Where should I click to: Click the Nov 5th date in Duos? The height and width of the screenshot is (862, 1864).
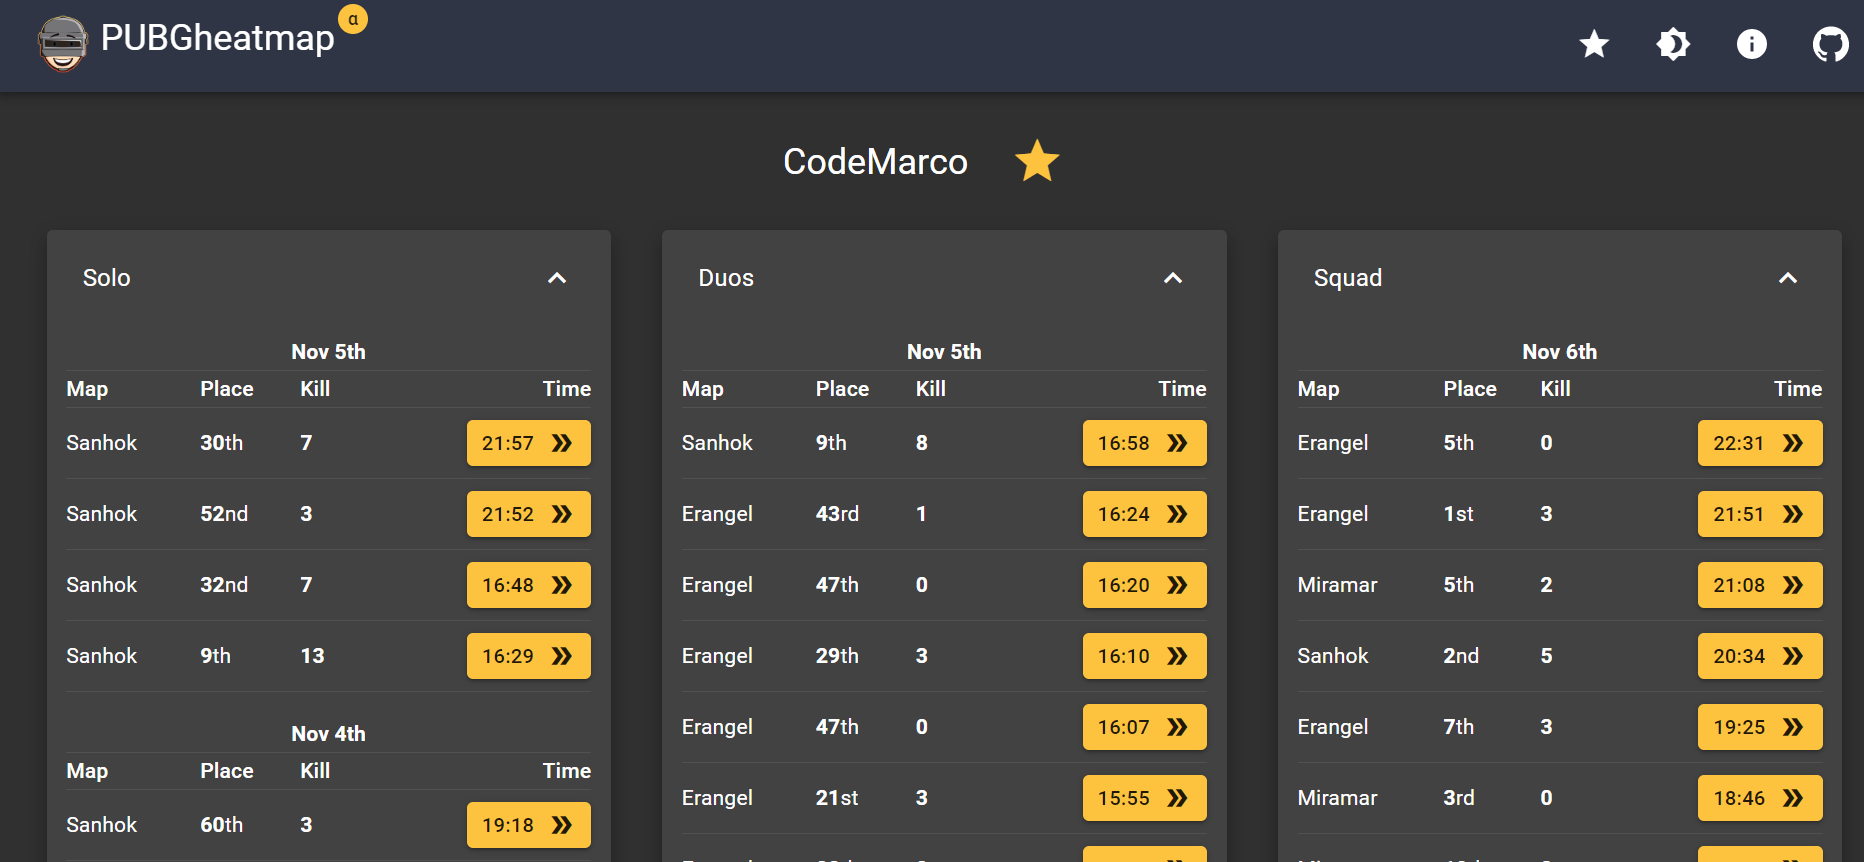[944, 352]
